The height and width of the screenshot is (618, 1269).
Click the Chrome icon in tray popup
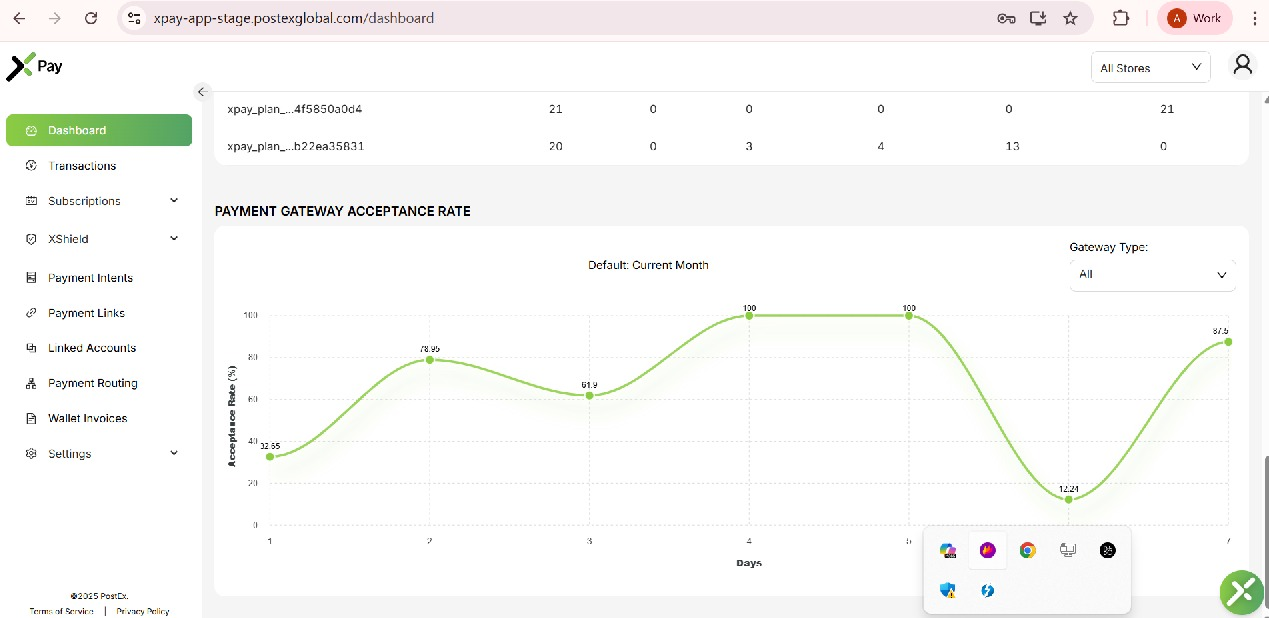1027,550
